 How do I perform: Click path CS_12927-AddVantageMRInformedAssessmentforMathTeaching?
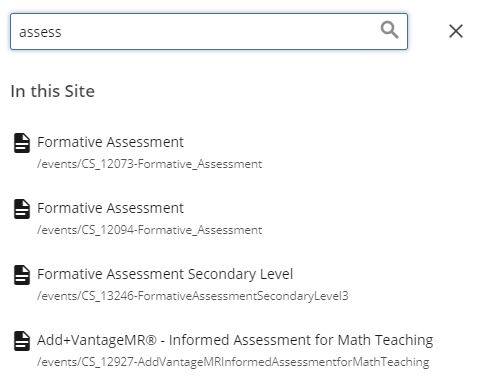click(233, 362)
